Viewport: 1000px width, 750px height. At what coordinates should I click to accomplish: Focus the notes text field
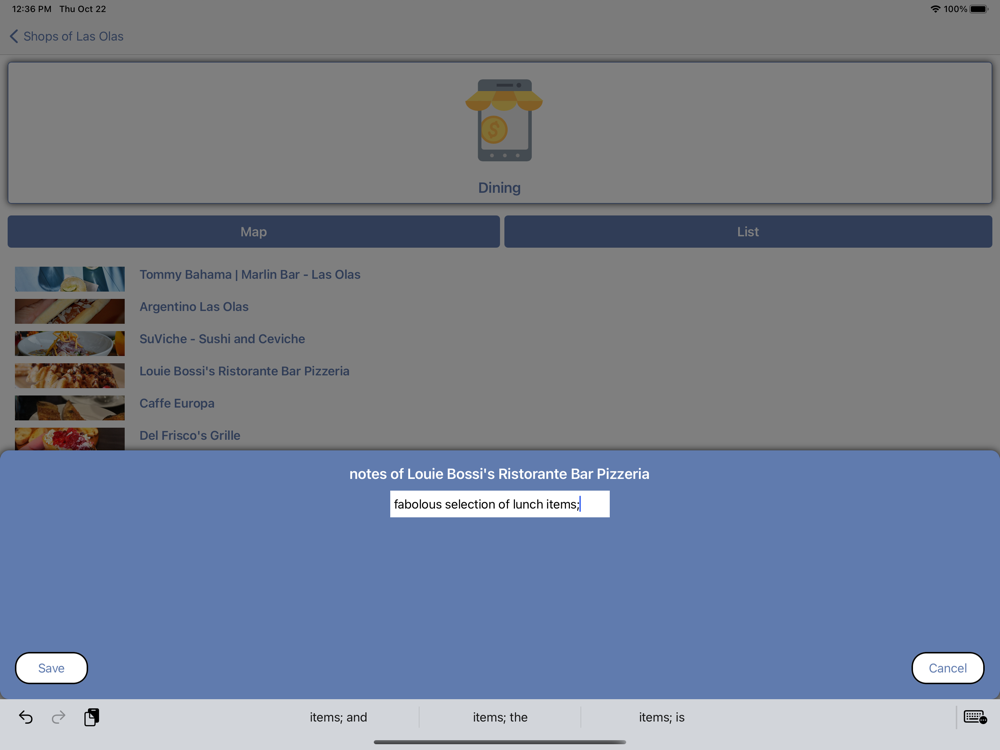(x=499, y=504)
